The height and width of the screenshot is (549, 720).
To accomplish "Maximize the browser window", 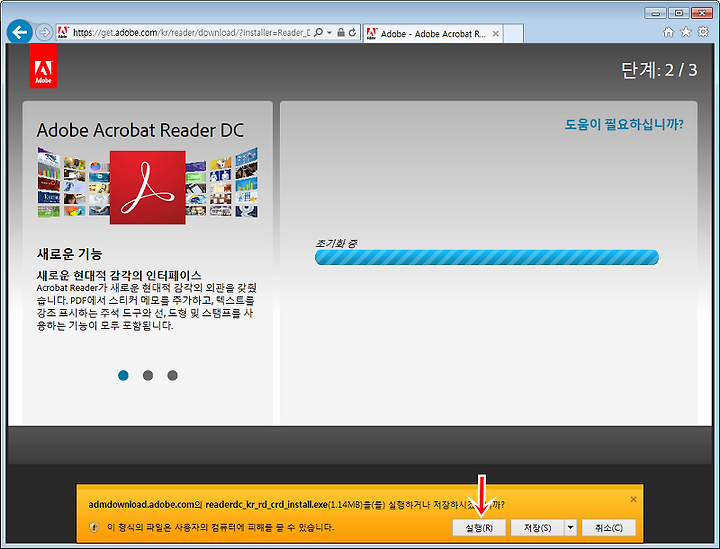I will click(678, 13).
